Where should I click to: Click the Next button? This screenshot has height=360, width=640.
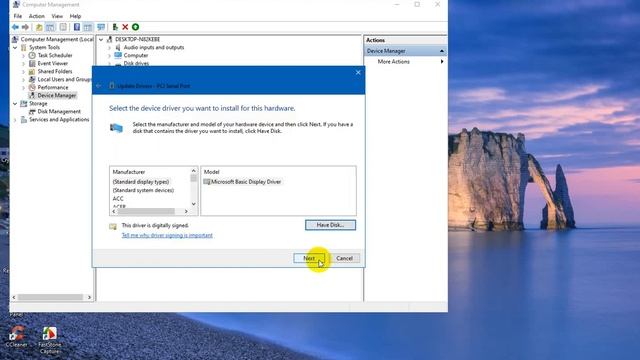(x=309, y=258)
